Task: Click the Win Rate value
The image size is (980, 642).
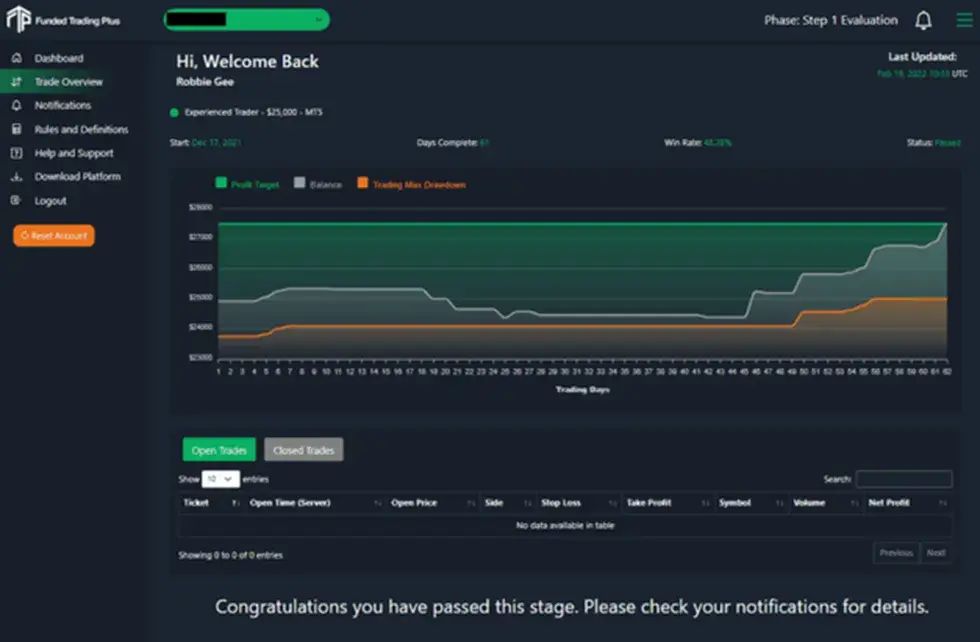Action: (x=718, y=143)
